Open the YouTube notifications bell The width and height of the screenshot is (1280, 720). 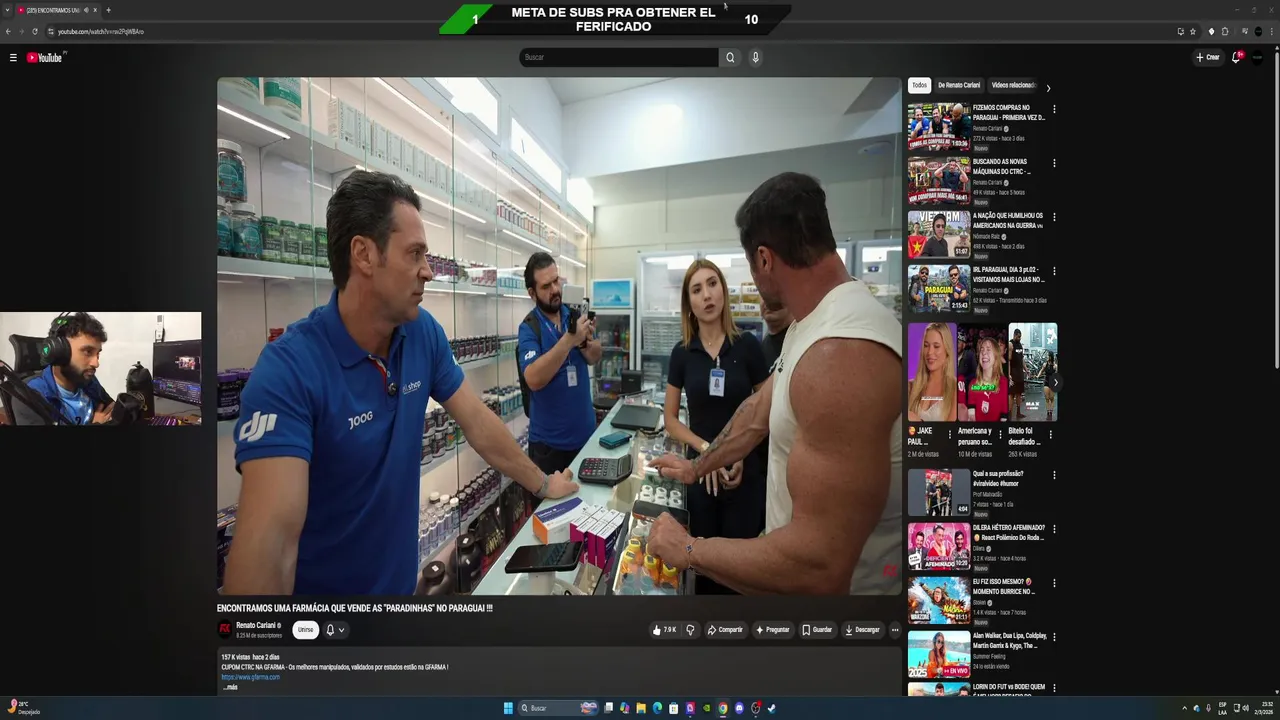[x=1237, y=57]
